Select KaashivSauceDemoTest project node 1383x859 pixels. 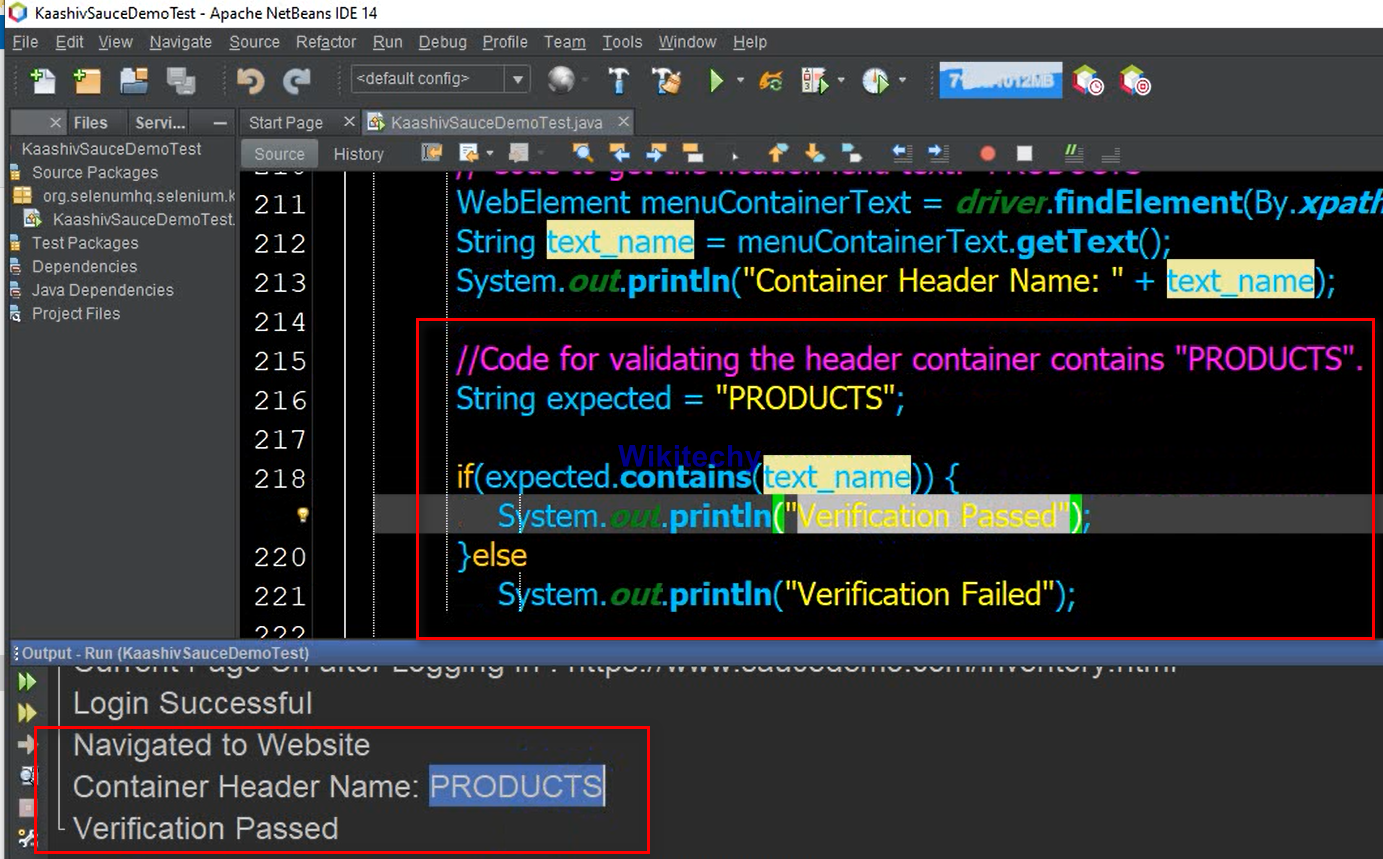(111, 149)
